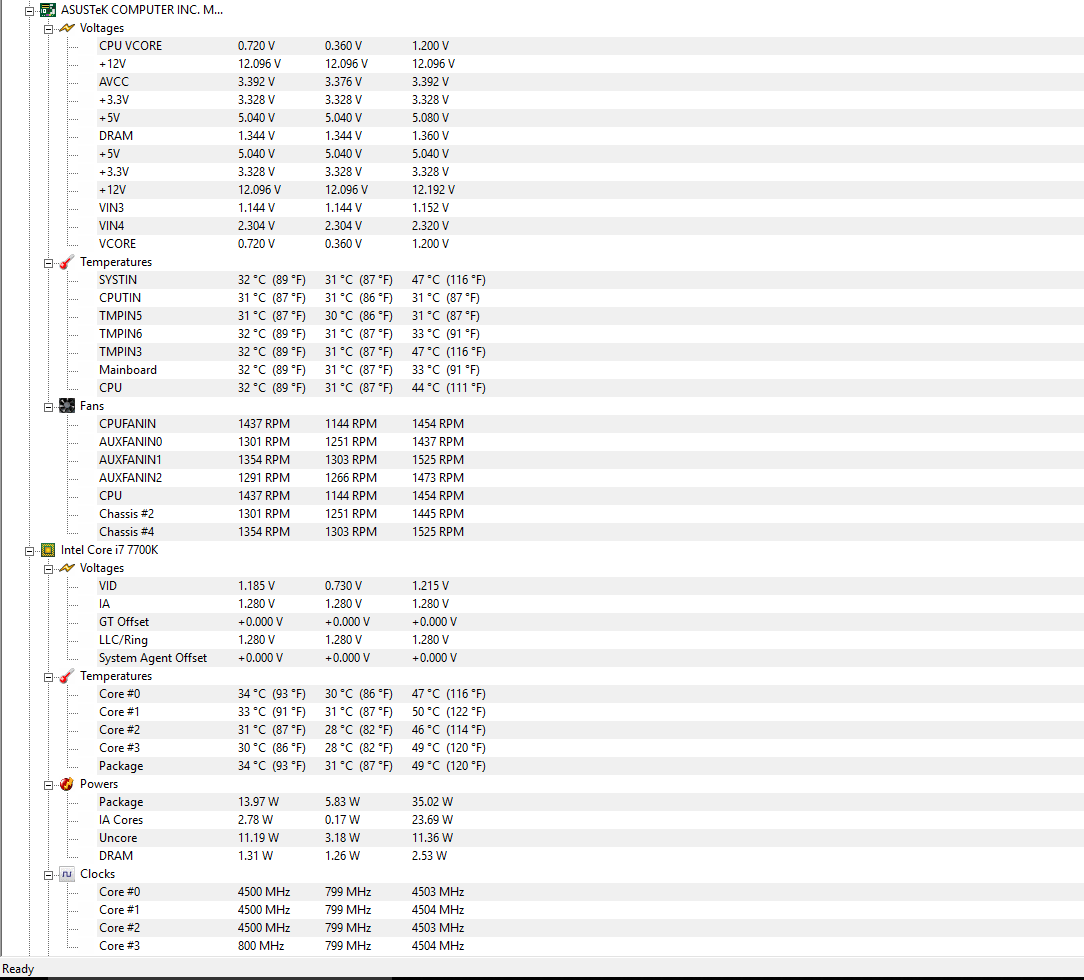Screen dimensions: 1084x980
Task: Click the VID max value 1.215 V
Action: (x=430, y=585)
